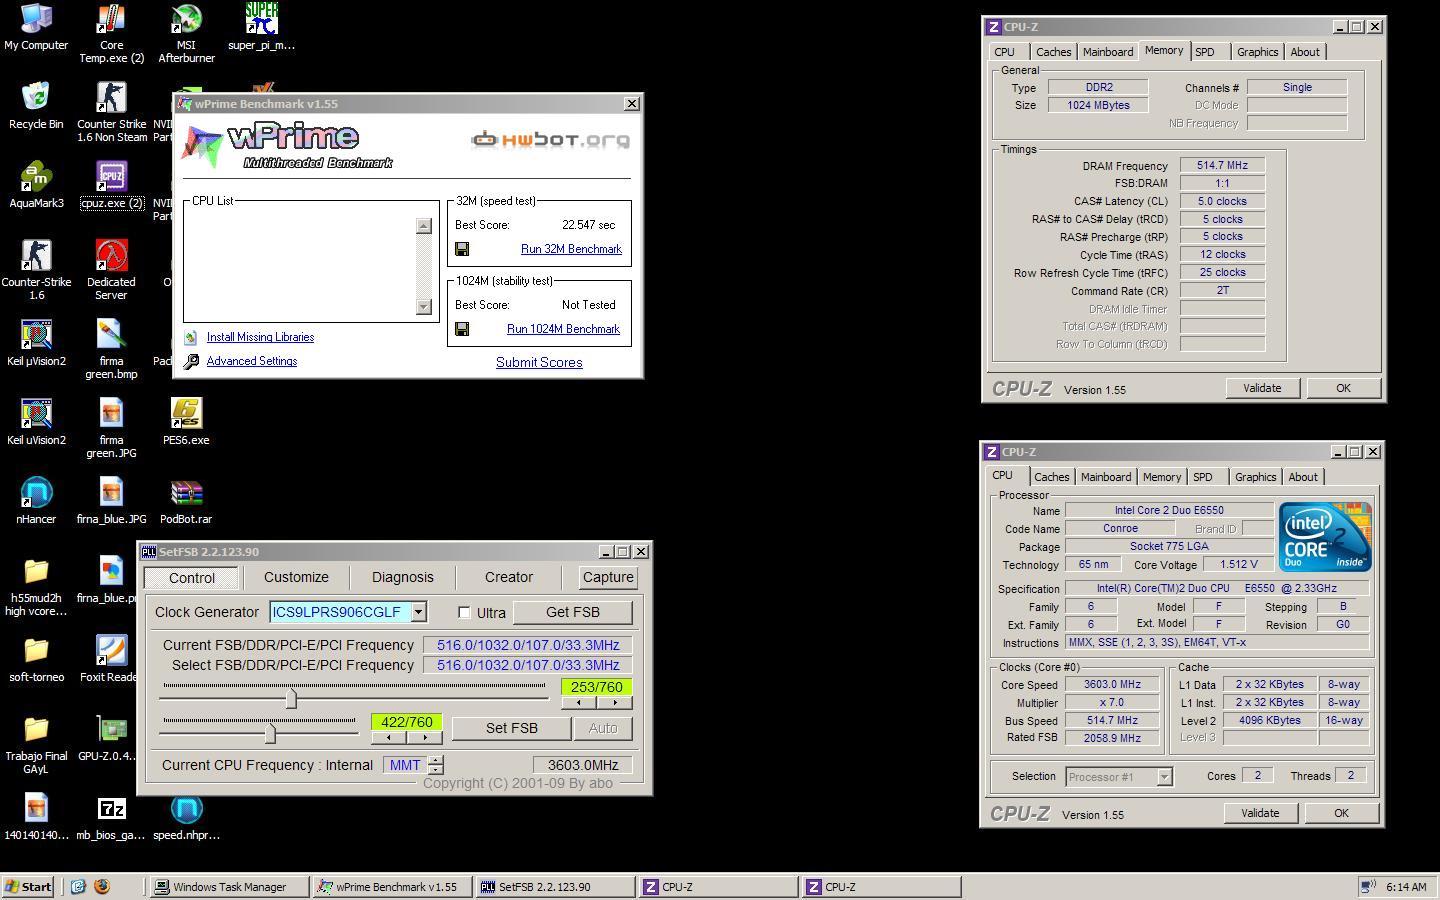Open the Creator tab in SetFSB
1440x900 pixels.
[509, 577]
